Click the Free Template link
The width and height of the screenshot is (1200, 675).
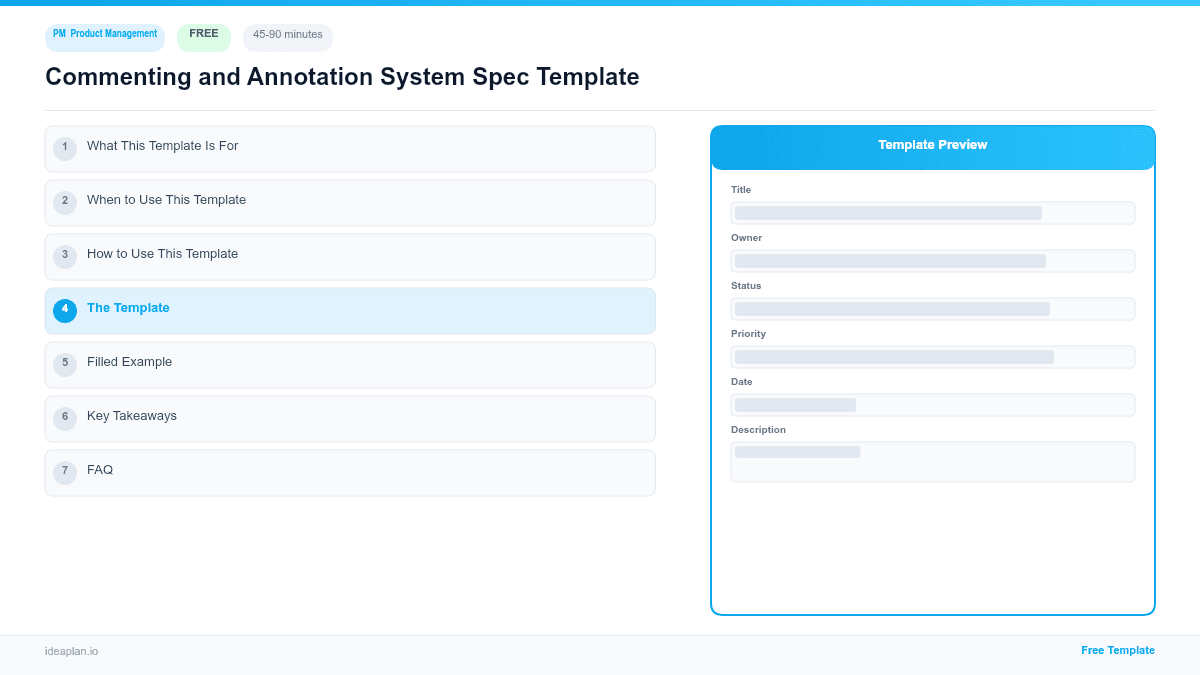tap(1118, 650)
